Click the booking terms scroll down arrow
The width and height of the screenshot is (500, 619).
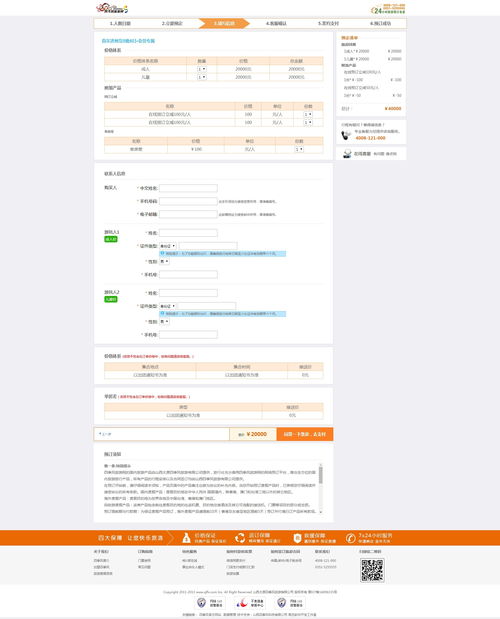pyautogui.click(x=320, y=512)
